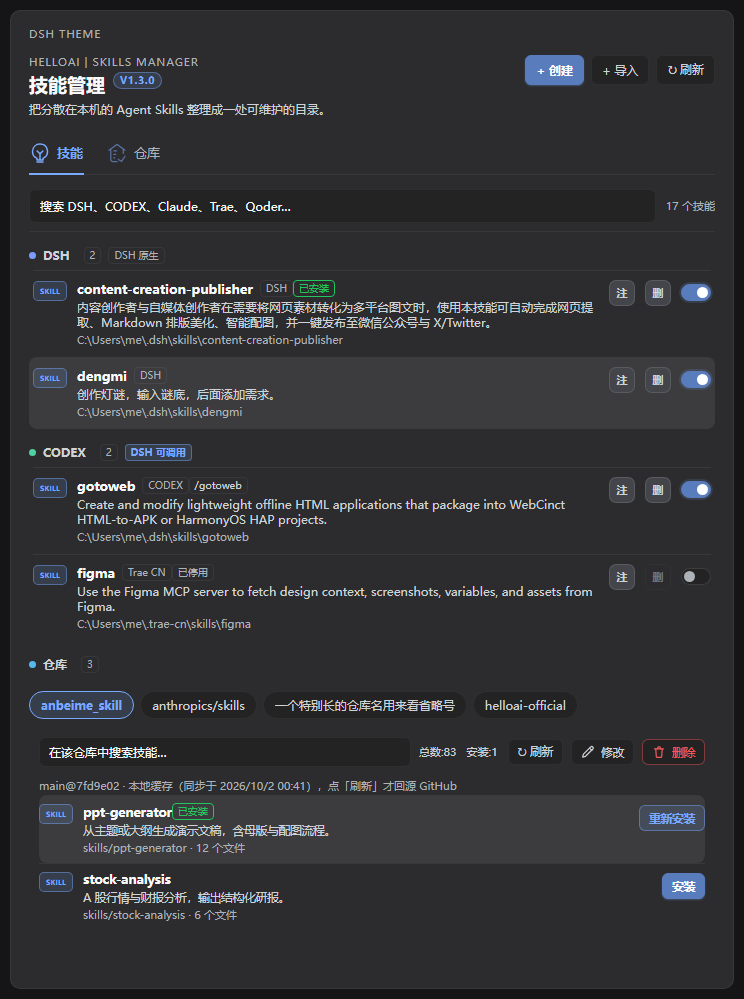Image resolution: width=744 pixels, height=999 pixels.
Task: Click the content-creation-publisher skill name
Action: coord(165,289)
